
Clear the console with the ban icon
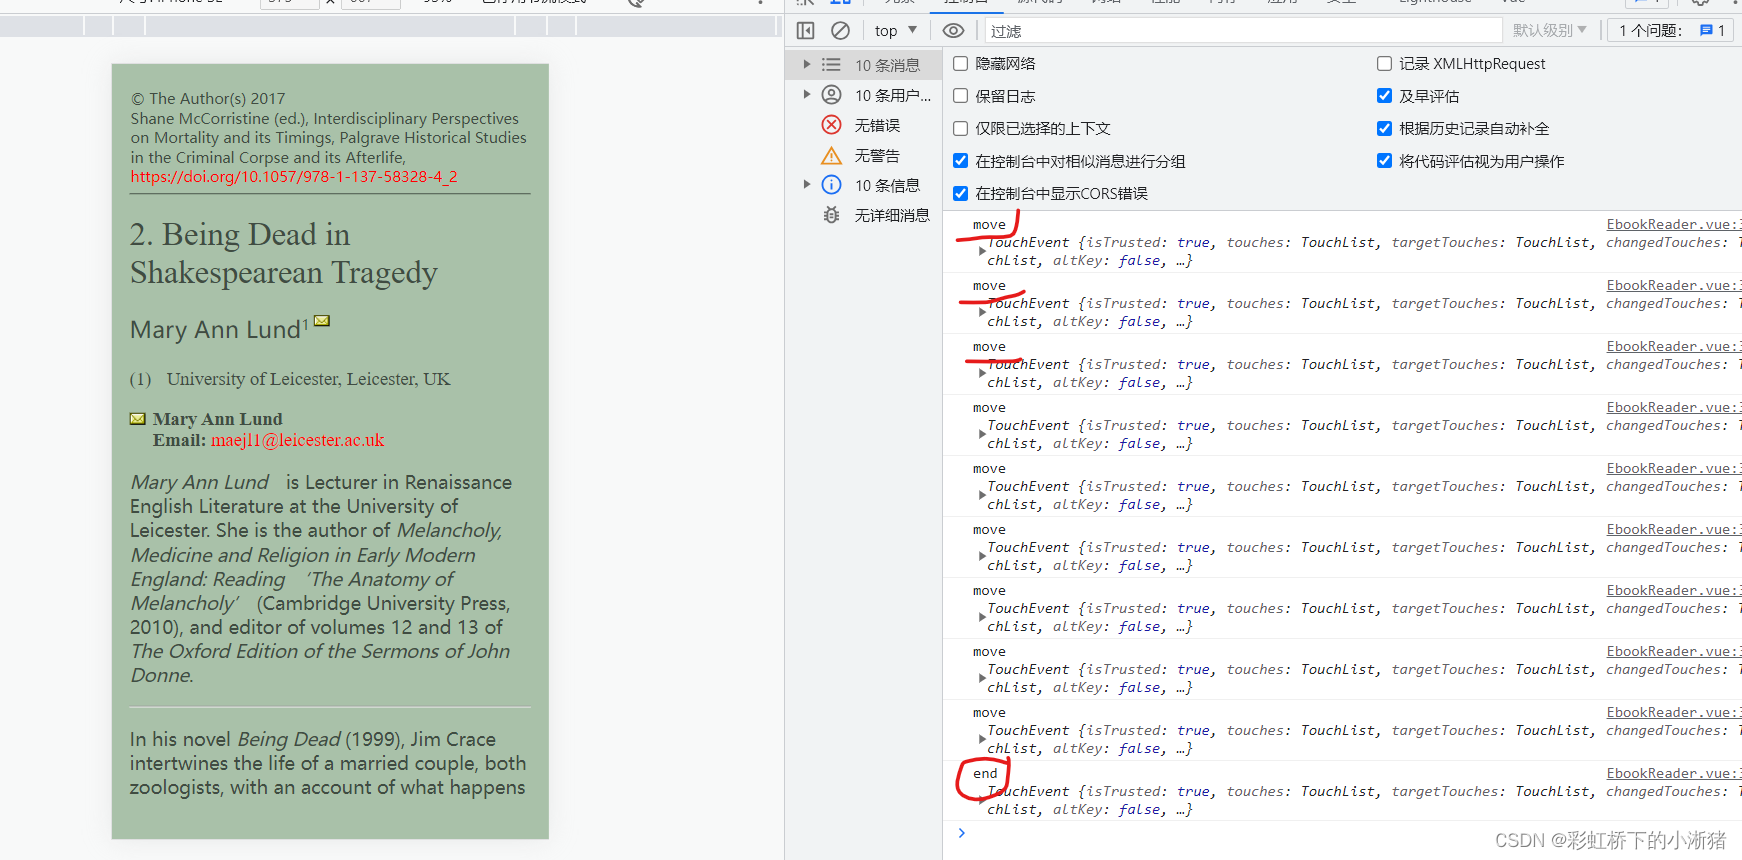click(841, 31)
